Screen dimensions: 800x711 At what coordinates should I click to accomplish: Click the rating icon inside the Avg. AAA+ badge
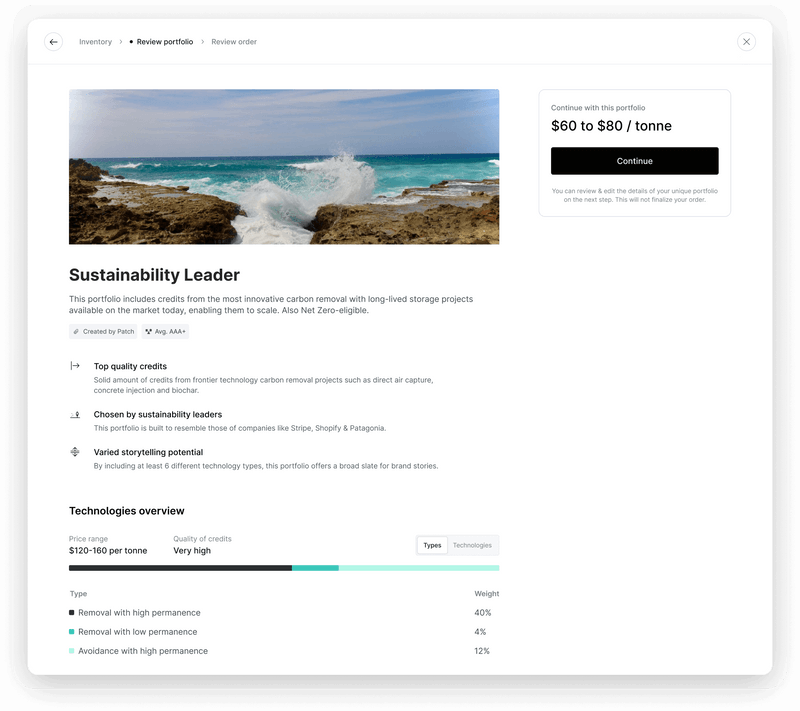(150, 330)
